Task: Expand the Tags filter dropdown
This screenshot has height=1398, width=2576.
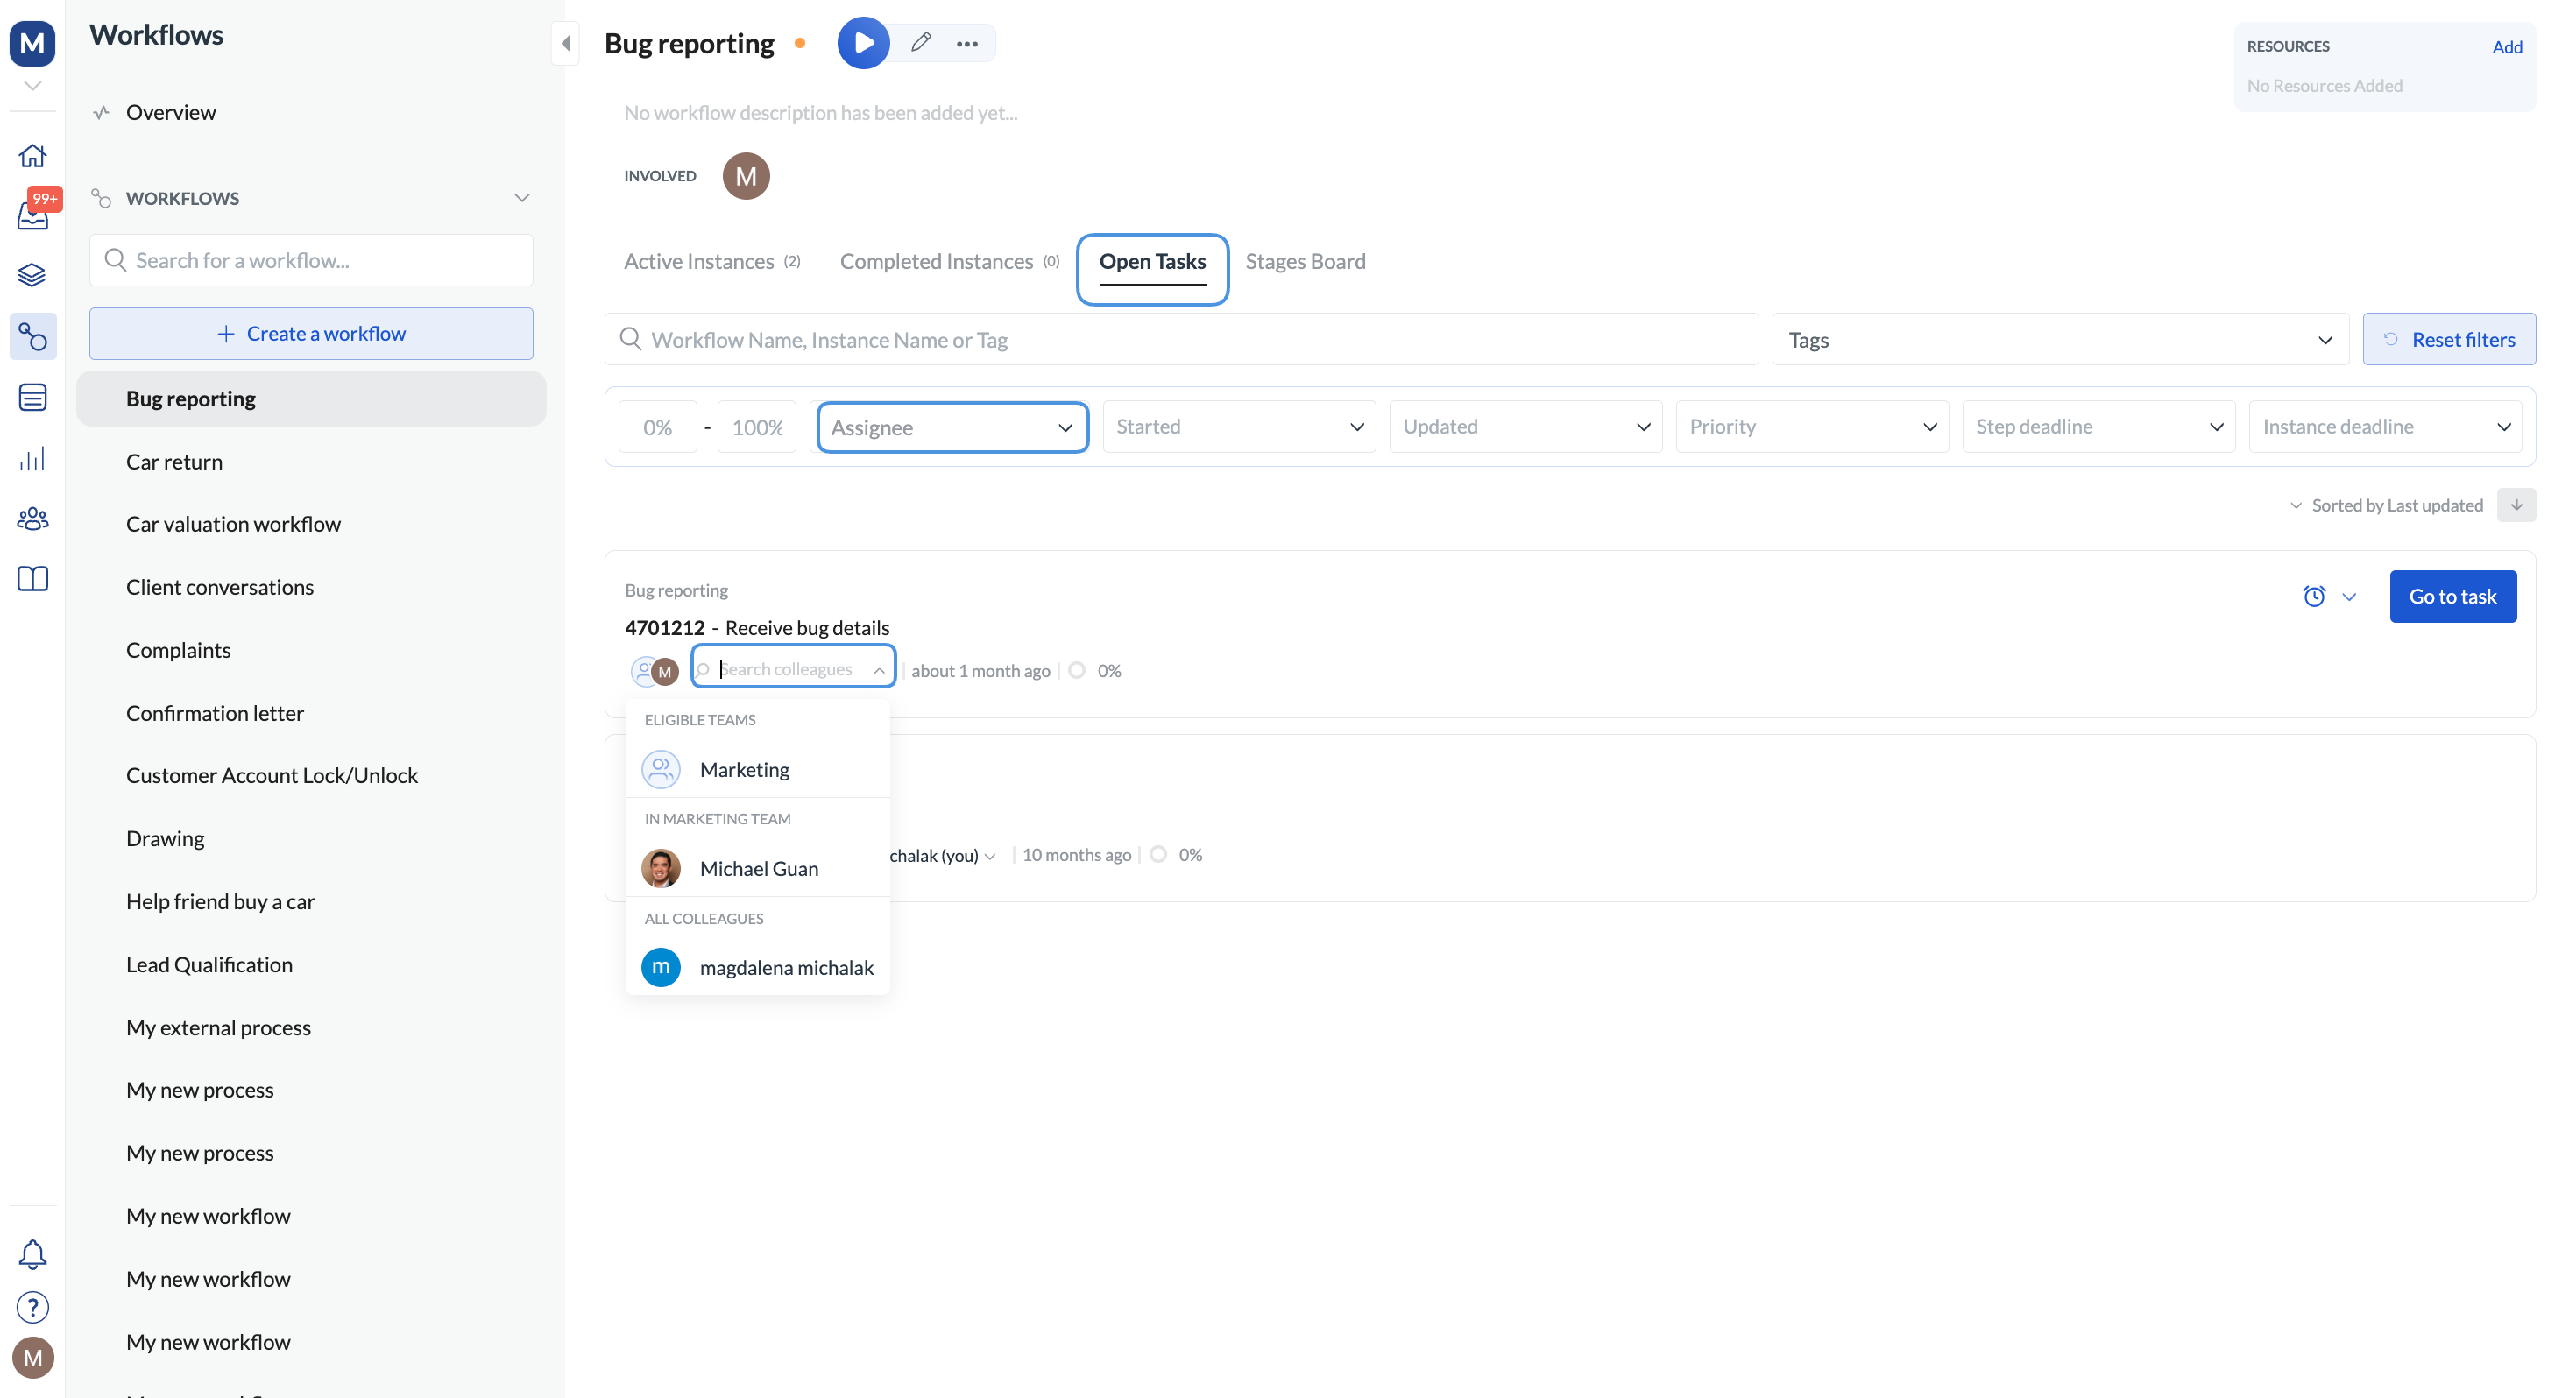Action: [x=2325, y=339]
